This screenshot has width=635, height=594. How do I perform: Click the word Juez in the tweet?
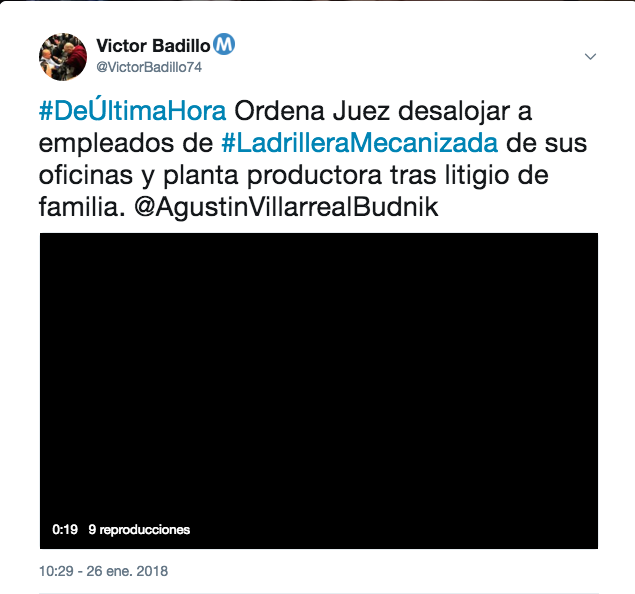point(361,111)
